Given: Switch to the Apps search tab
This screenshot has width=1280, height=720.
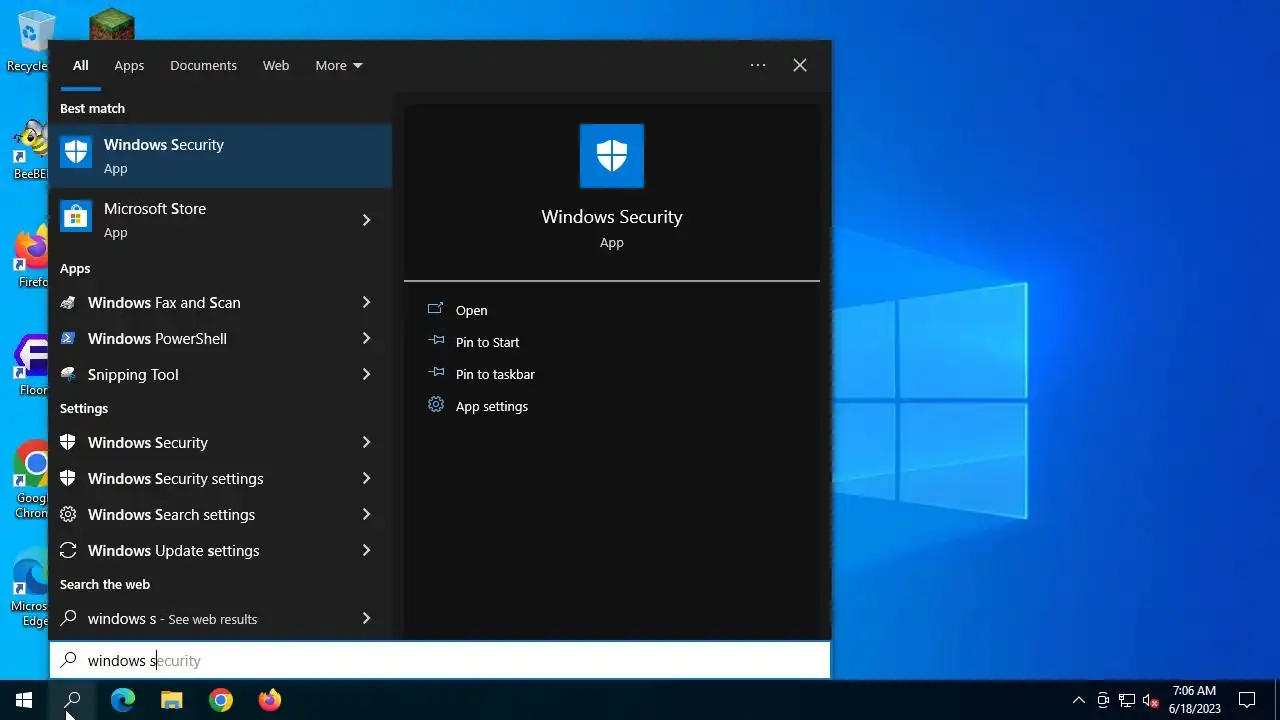Looking at the screenshot, I should [x=129, y=65].
